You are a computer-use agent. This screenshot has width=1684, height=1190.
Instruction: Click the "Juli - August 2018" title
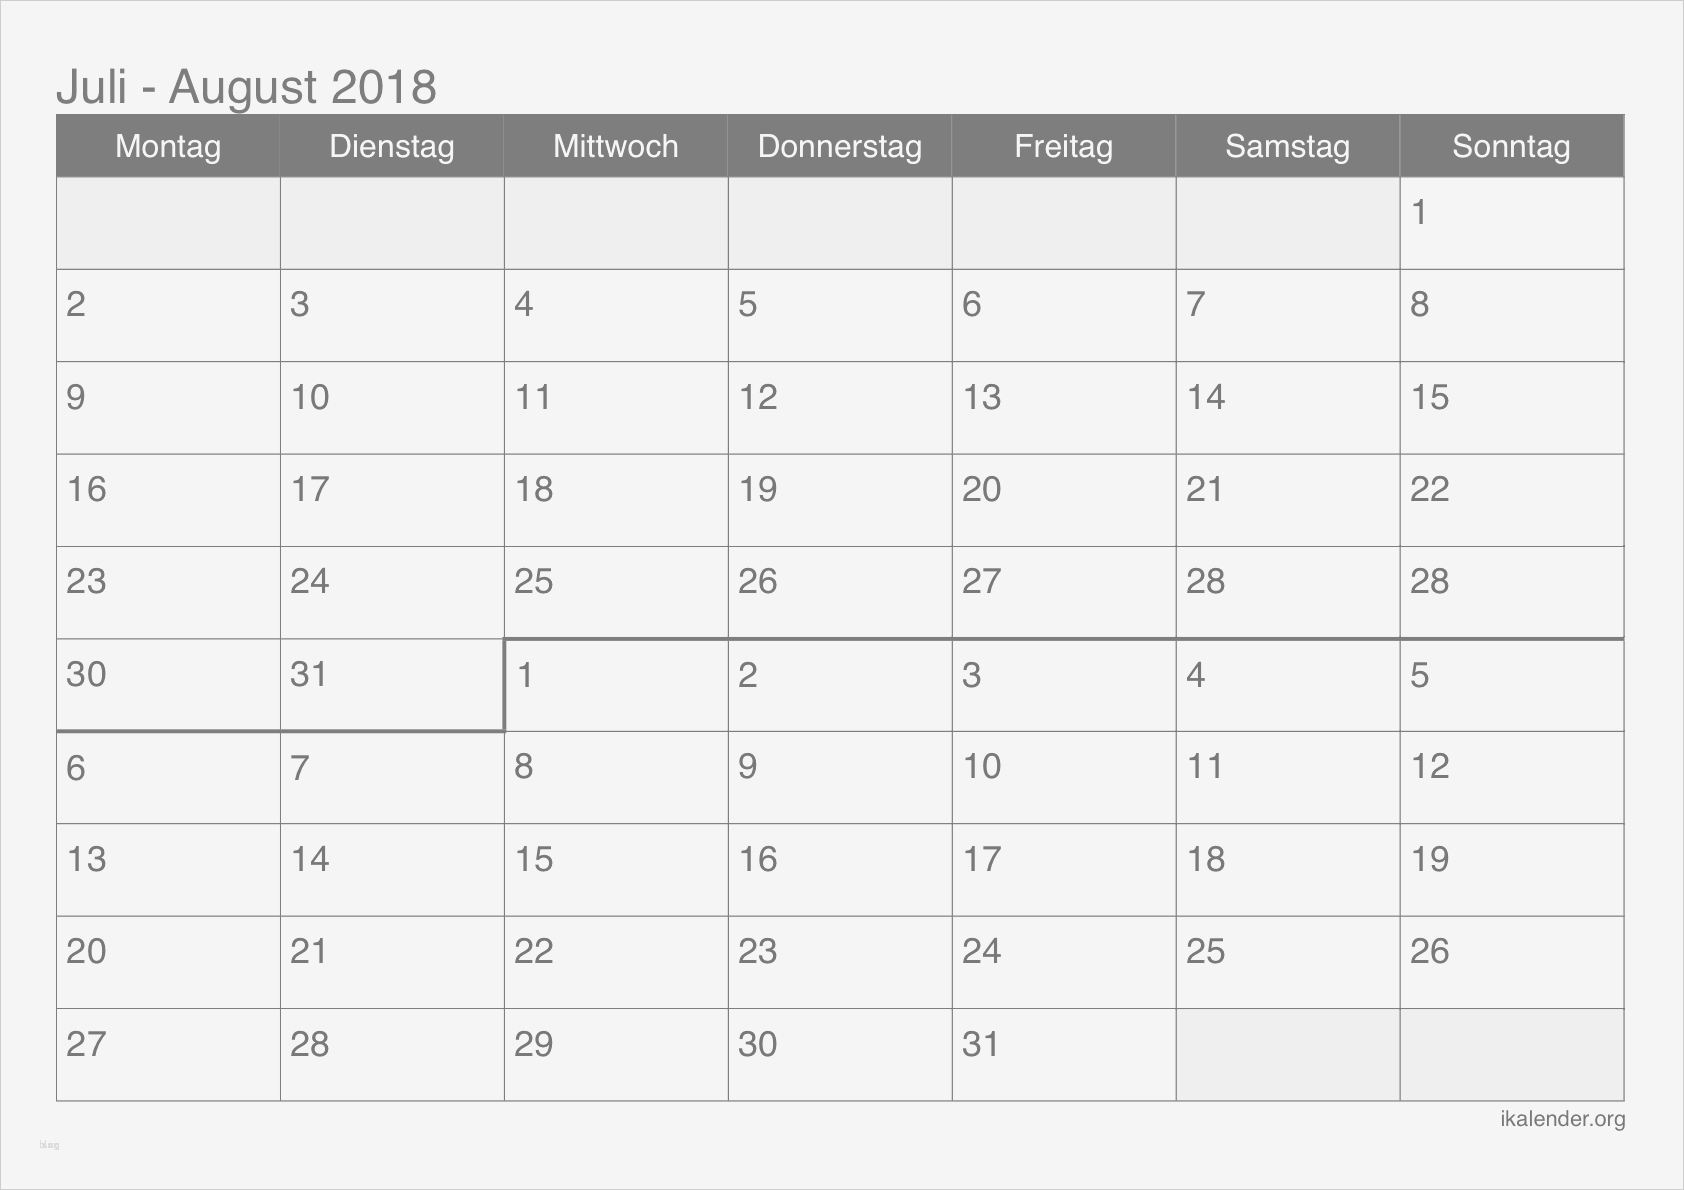tap(246, 87)
